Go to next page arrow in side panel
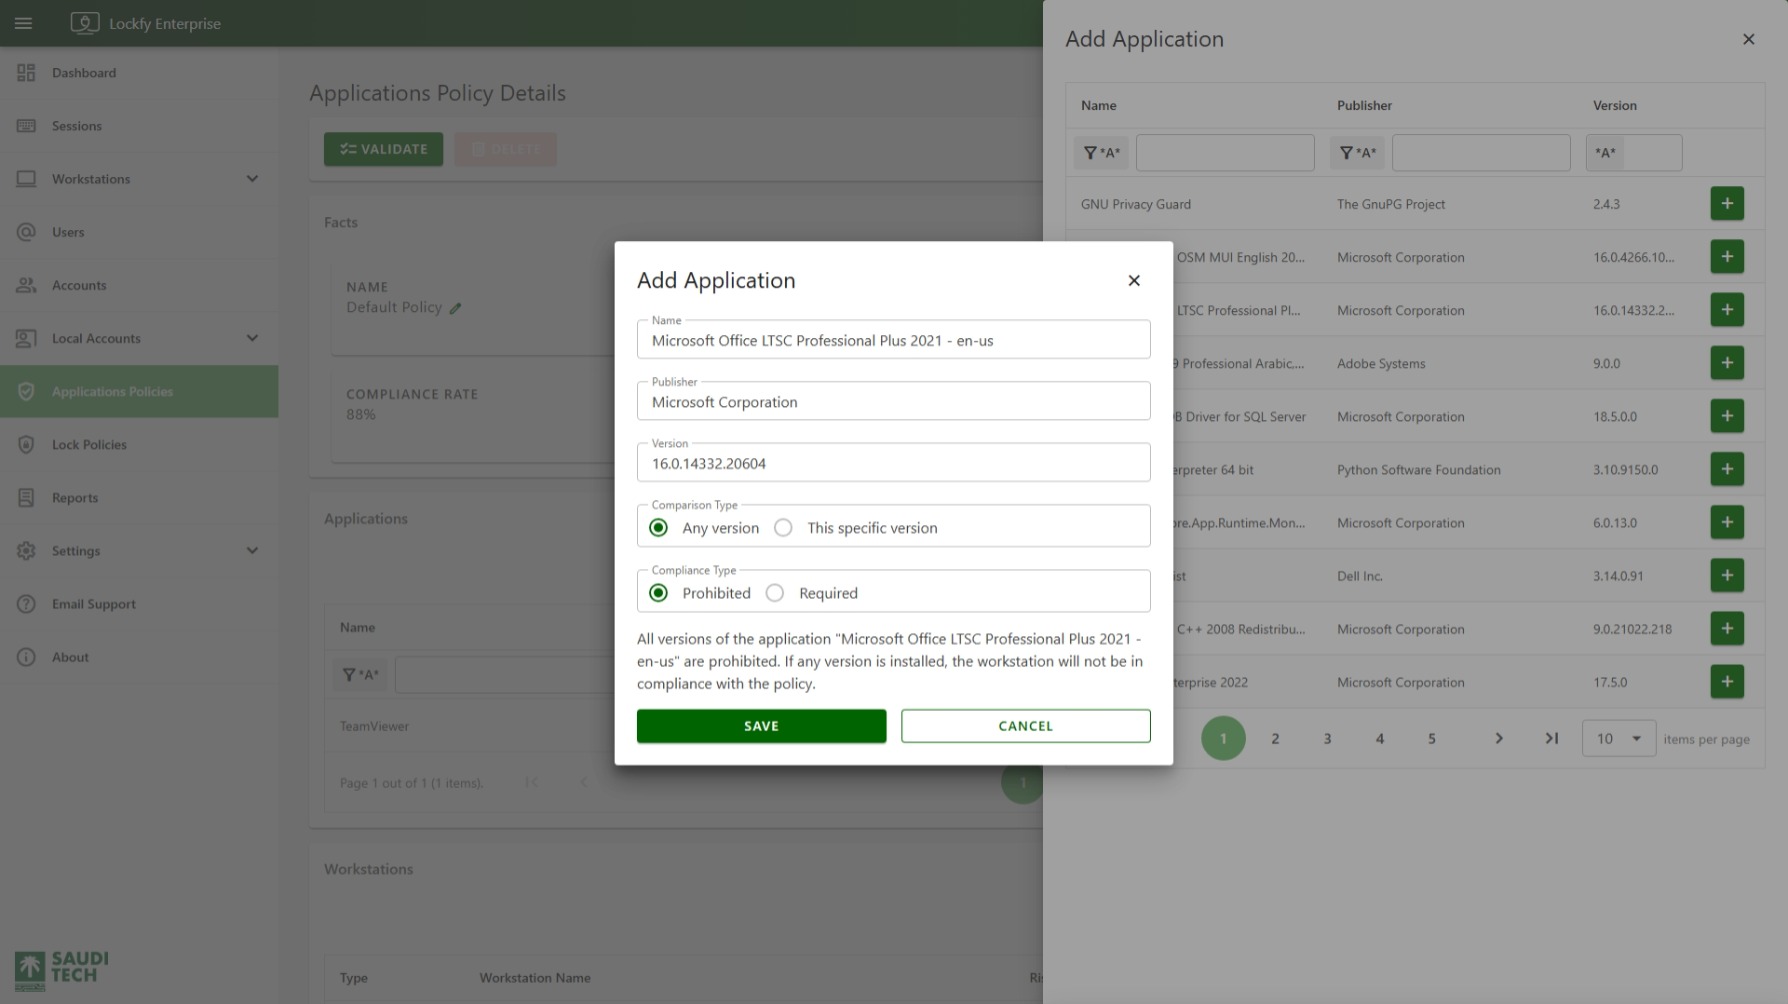The width and height of the screenshot is (1788, 1004). point(1498,739)
